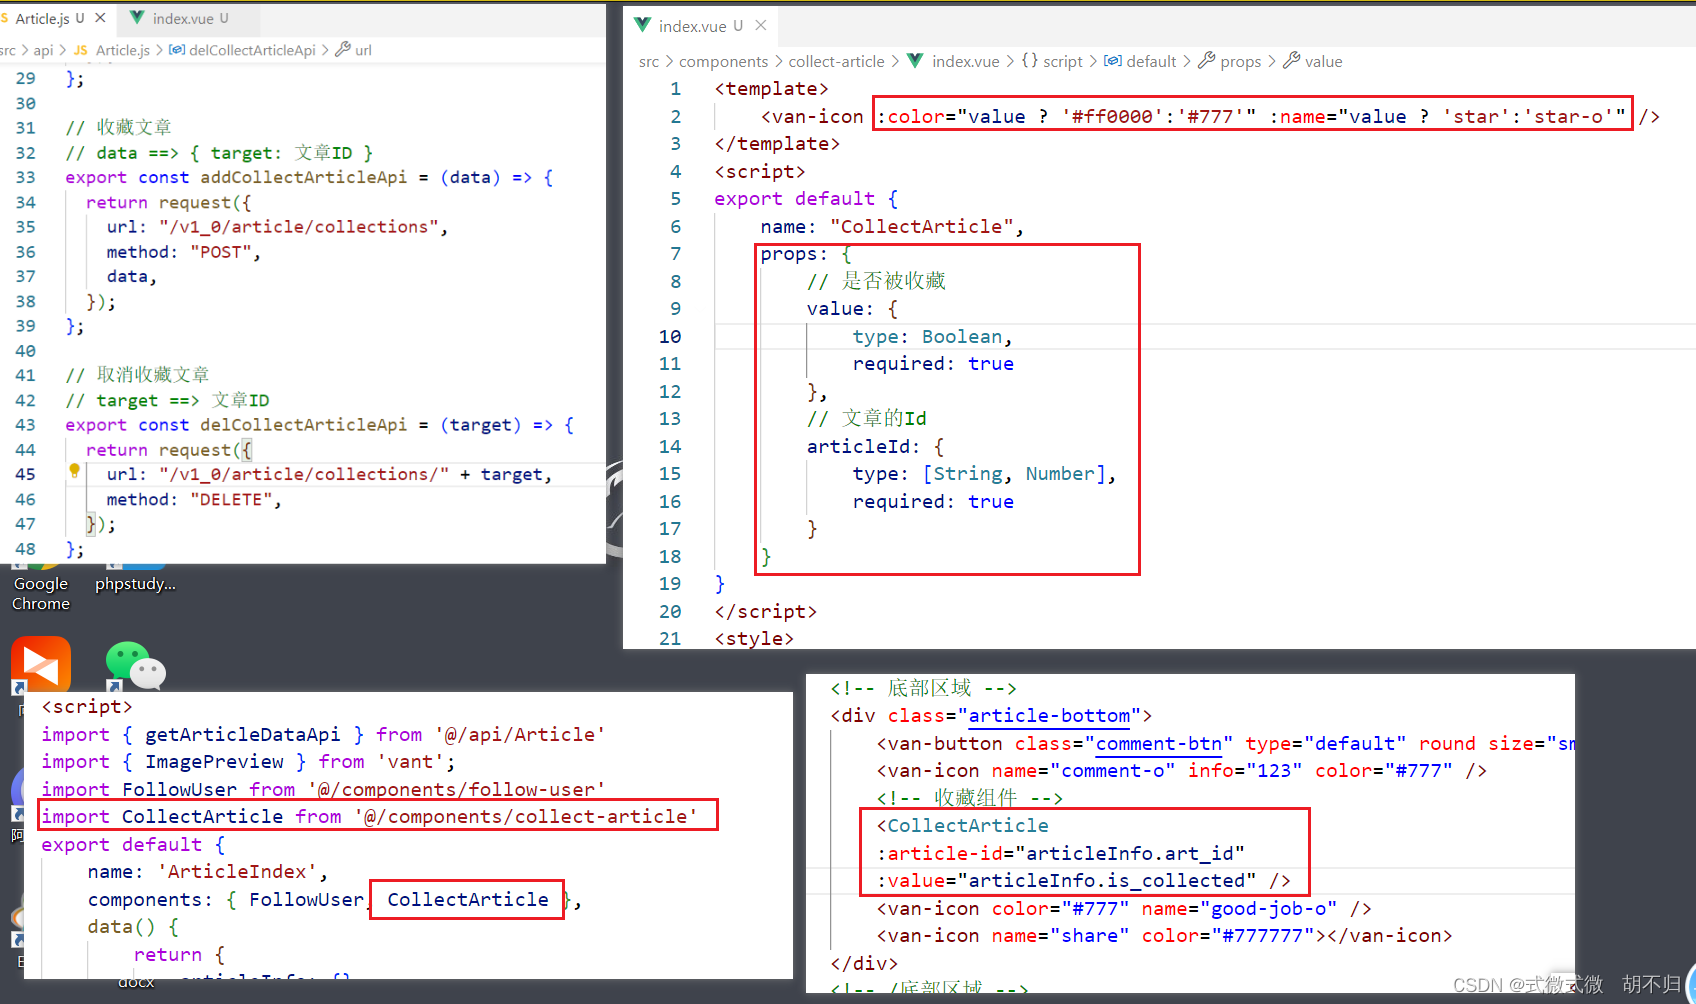Viewport: 1696px width, 1004px height.
Task: Click the comment-o van-icon line
Action: point(1182,771)
